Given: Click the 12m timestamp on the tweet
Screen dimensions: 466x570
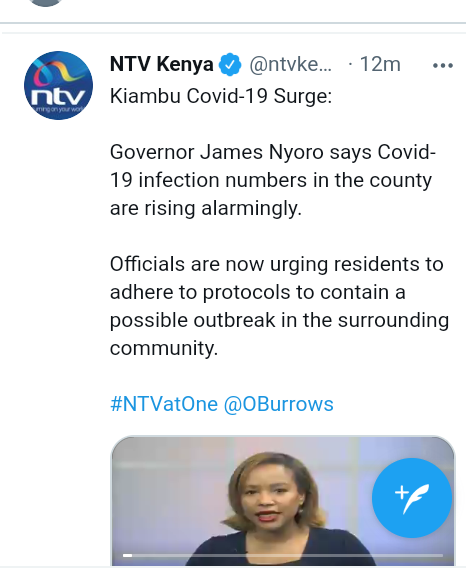Looking at the screenshot, I should tap(380, 64).
